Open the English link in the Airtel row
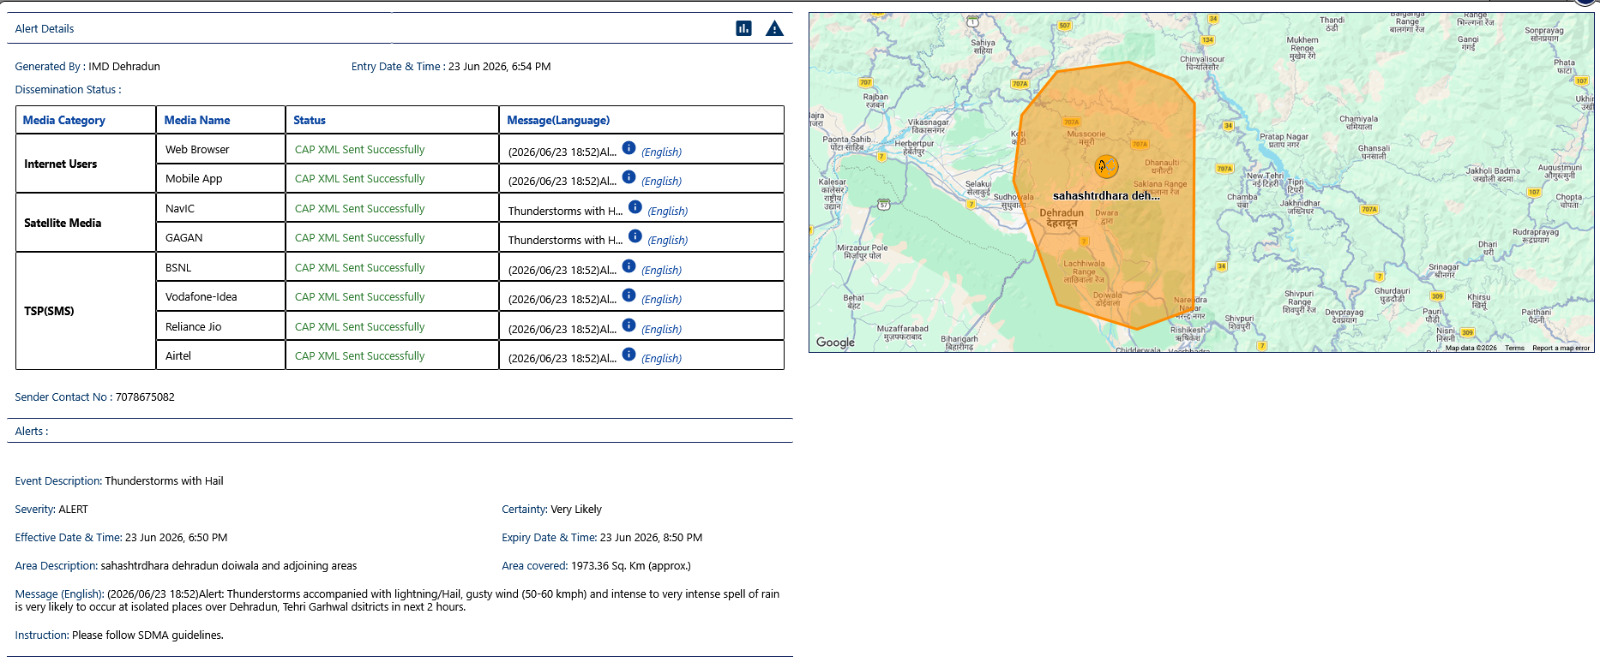 [661, 358]
